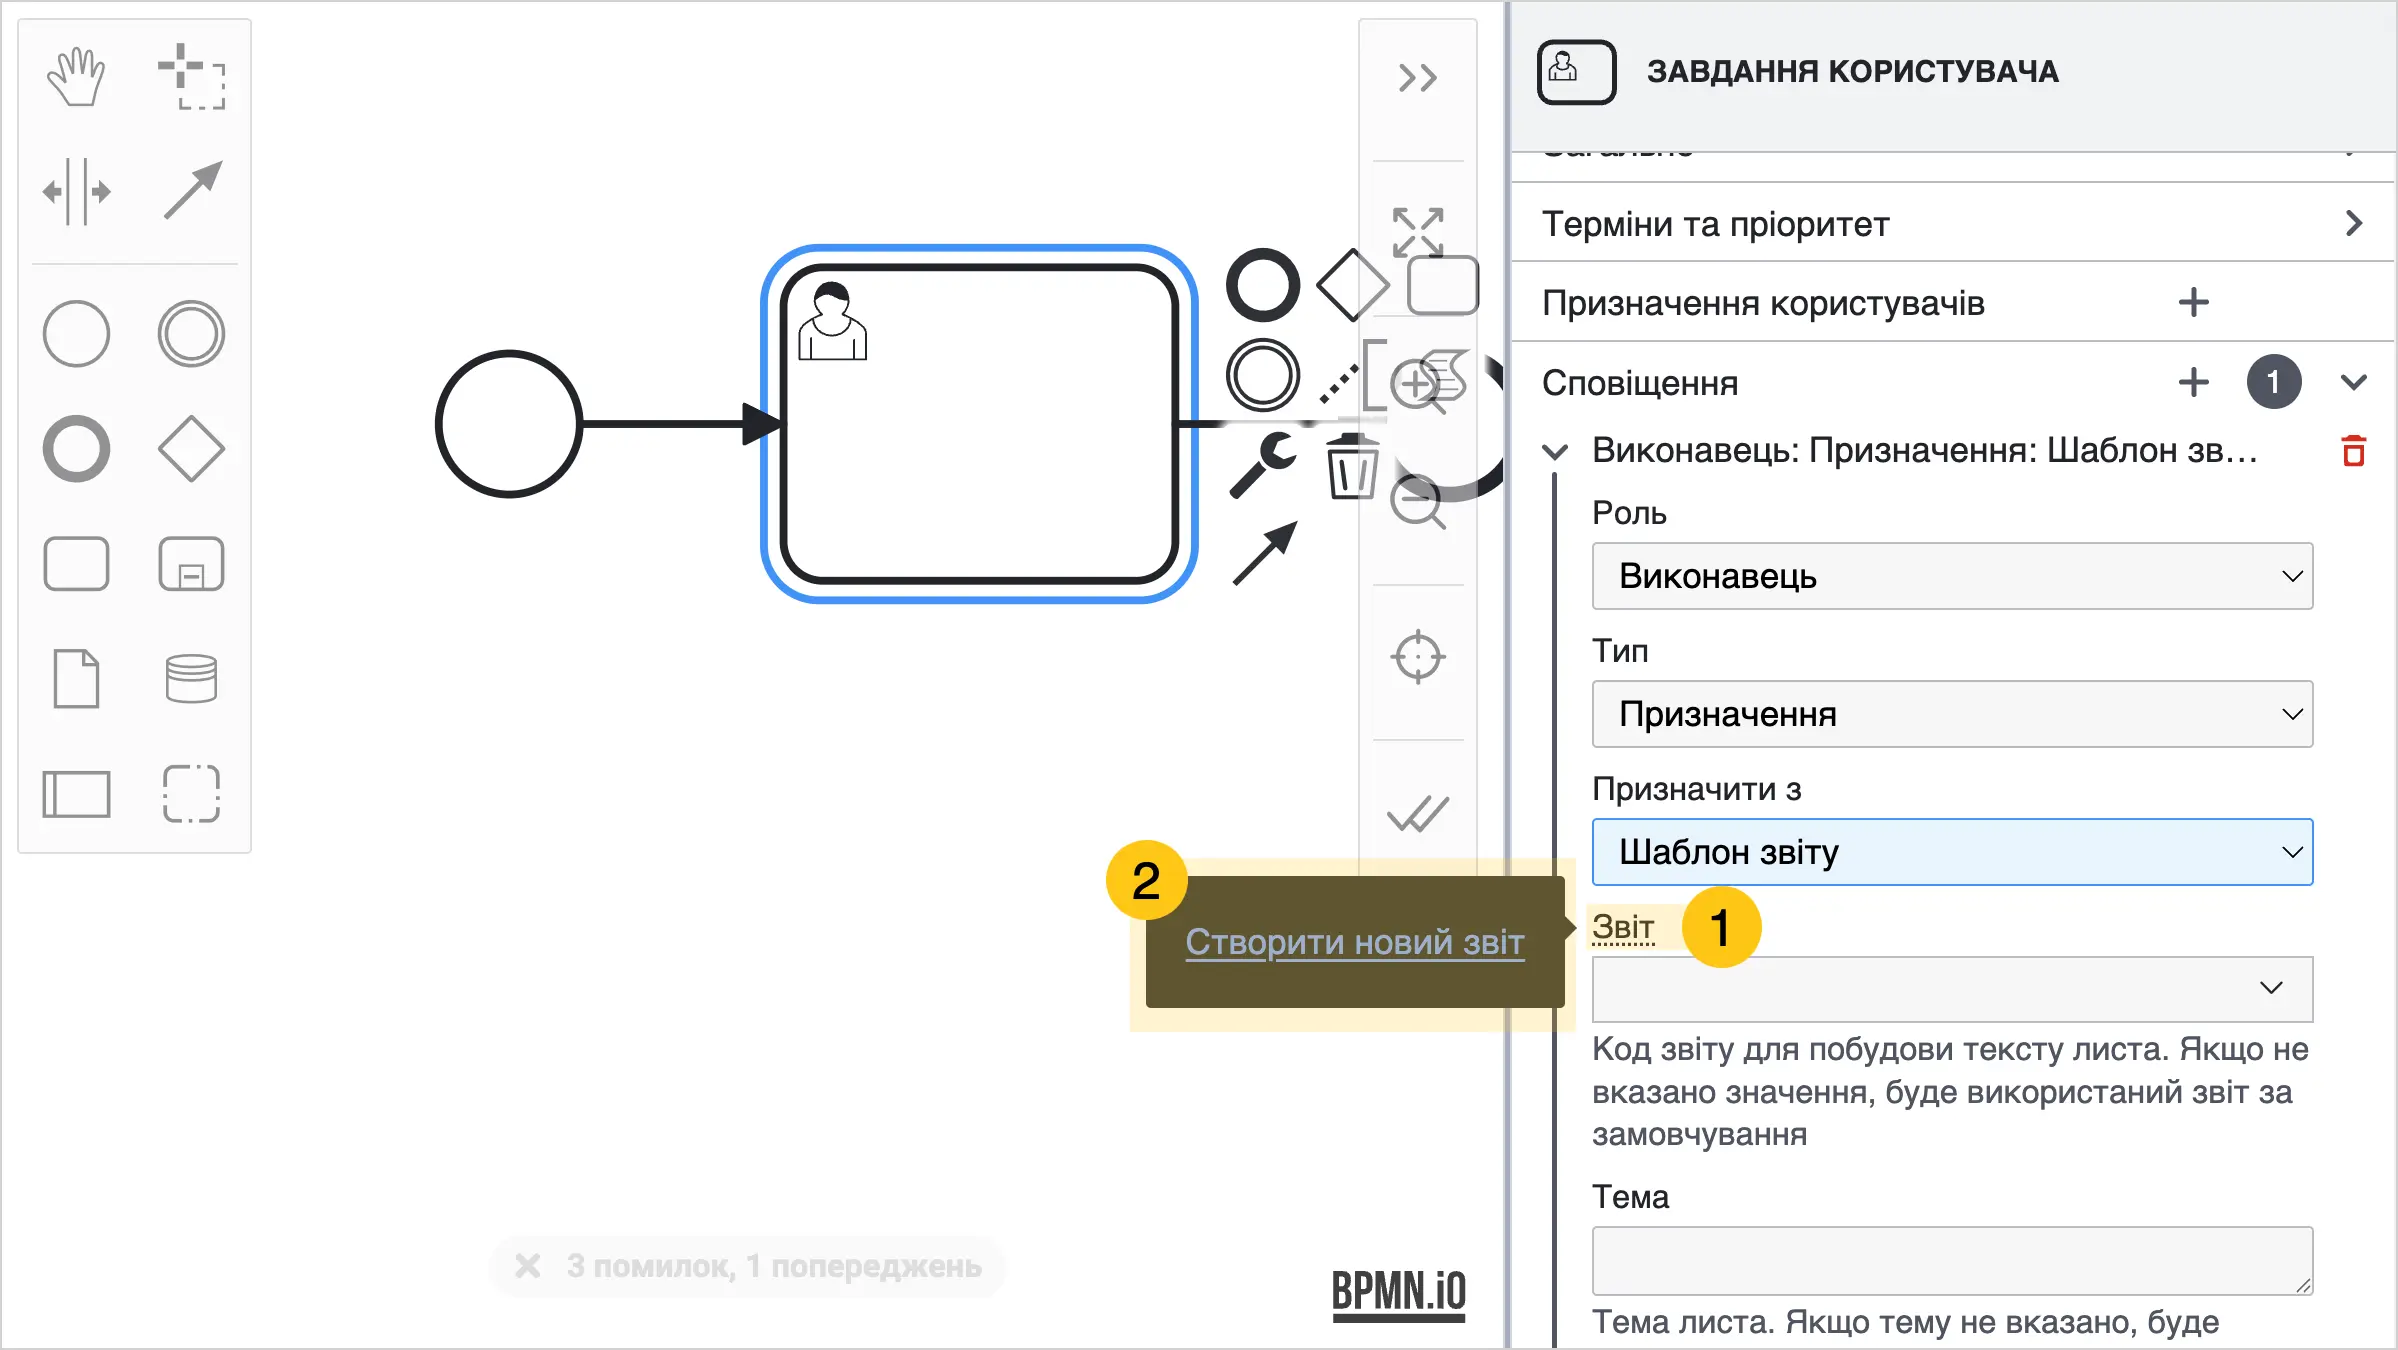This screenshot has width=2398, height=1350.
Task: Append end event from context pad
Action: tap(1263, 285)
